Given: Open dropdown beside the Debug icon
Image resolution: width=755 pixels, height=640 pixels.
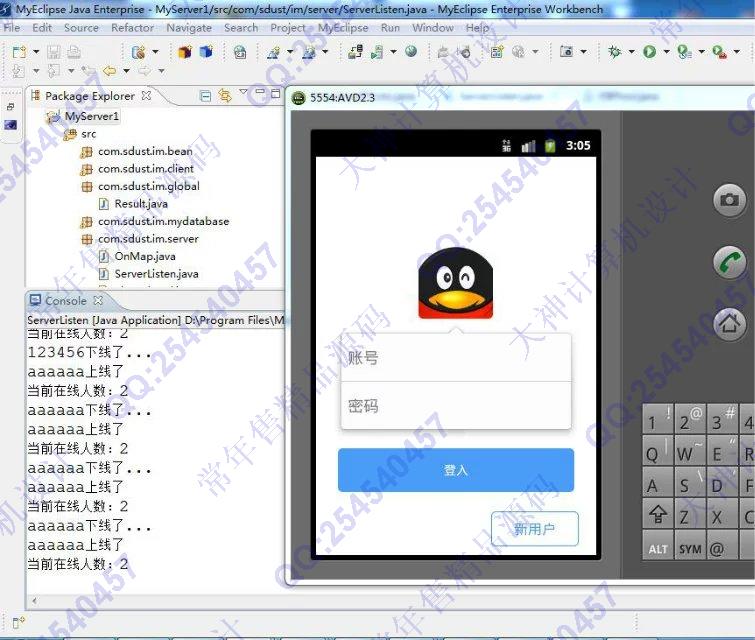Looking at the screenshot, I should pyautogui.click(x=631, y=52).
